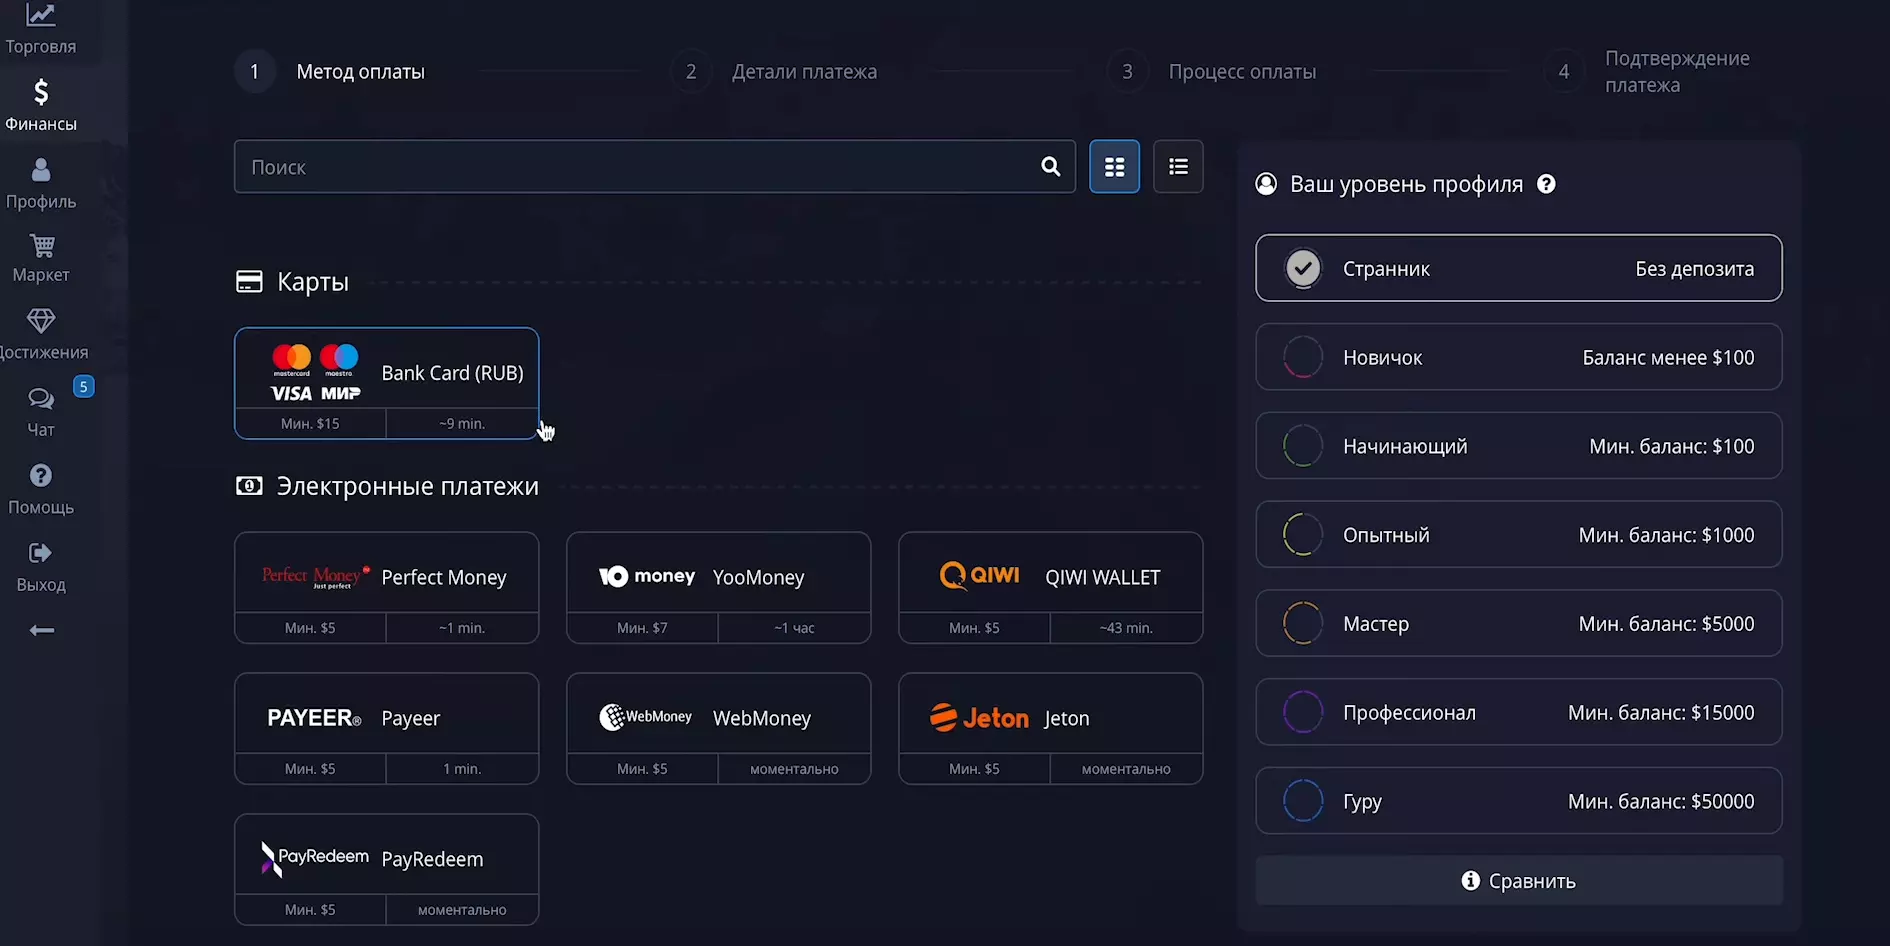
Task: Click the chat badge showing 5
Action: tap(84, 387)
